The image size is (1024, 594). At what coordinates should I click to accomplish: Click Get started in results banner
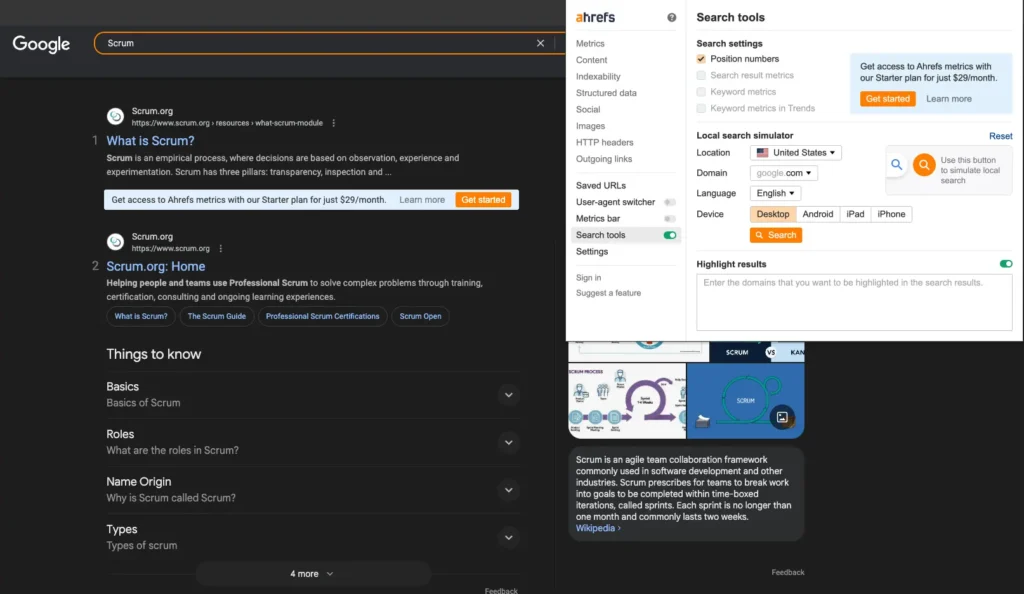click(483, 200)
